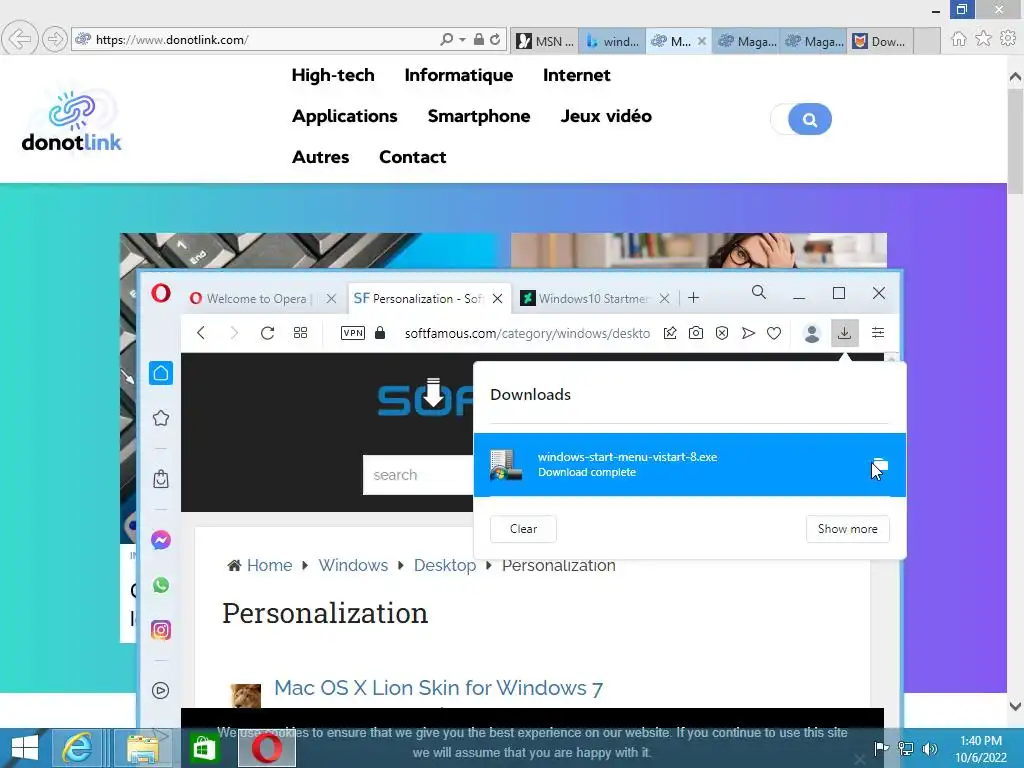1024x768 pixels.
Task: Click Show more in Downloads popup
Action: [847, 529]
